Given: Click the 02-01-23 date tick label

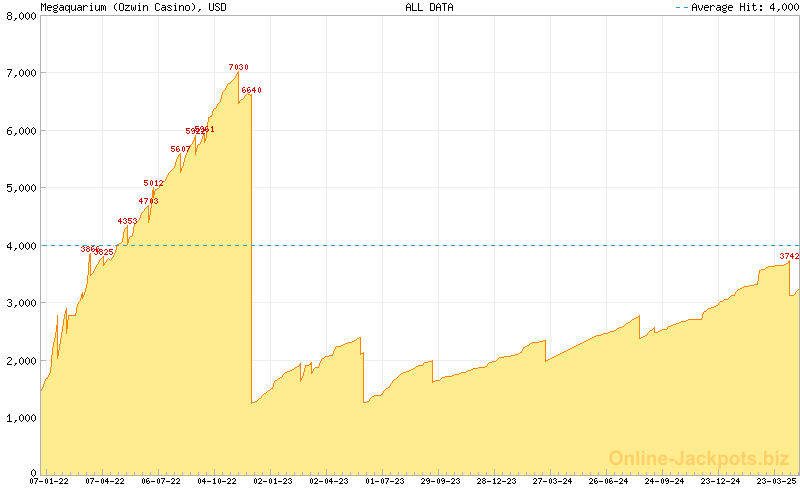Looking at the screenshot, I should 272,481.
